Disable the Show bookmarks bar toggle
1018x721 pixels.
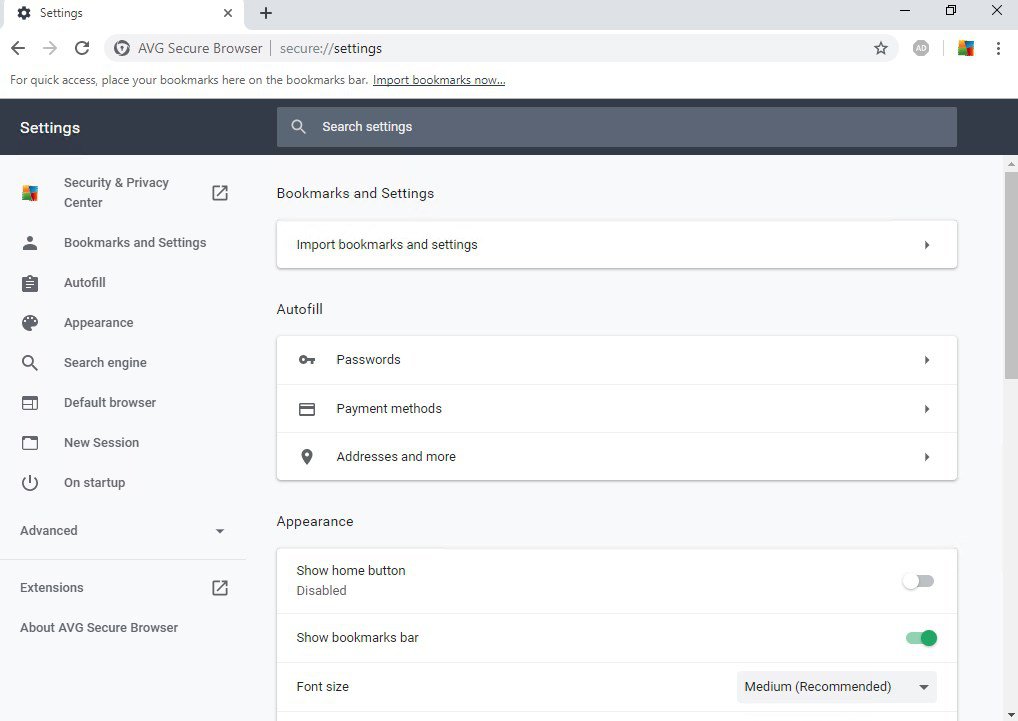[920, 638]
